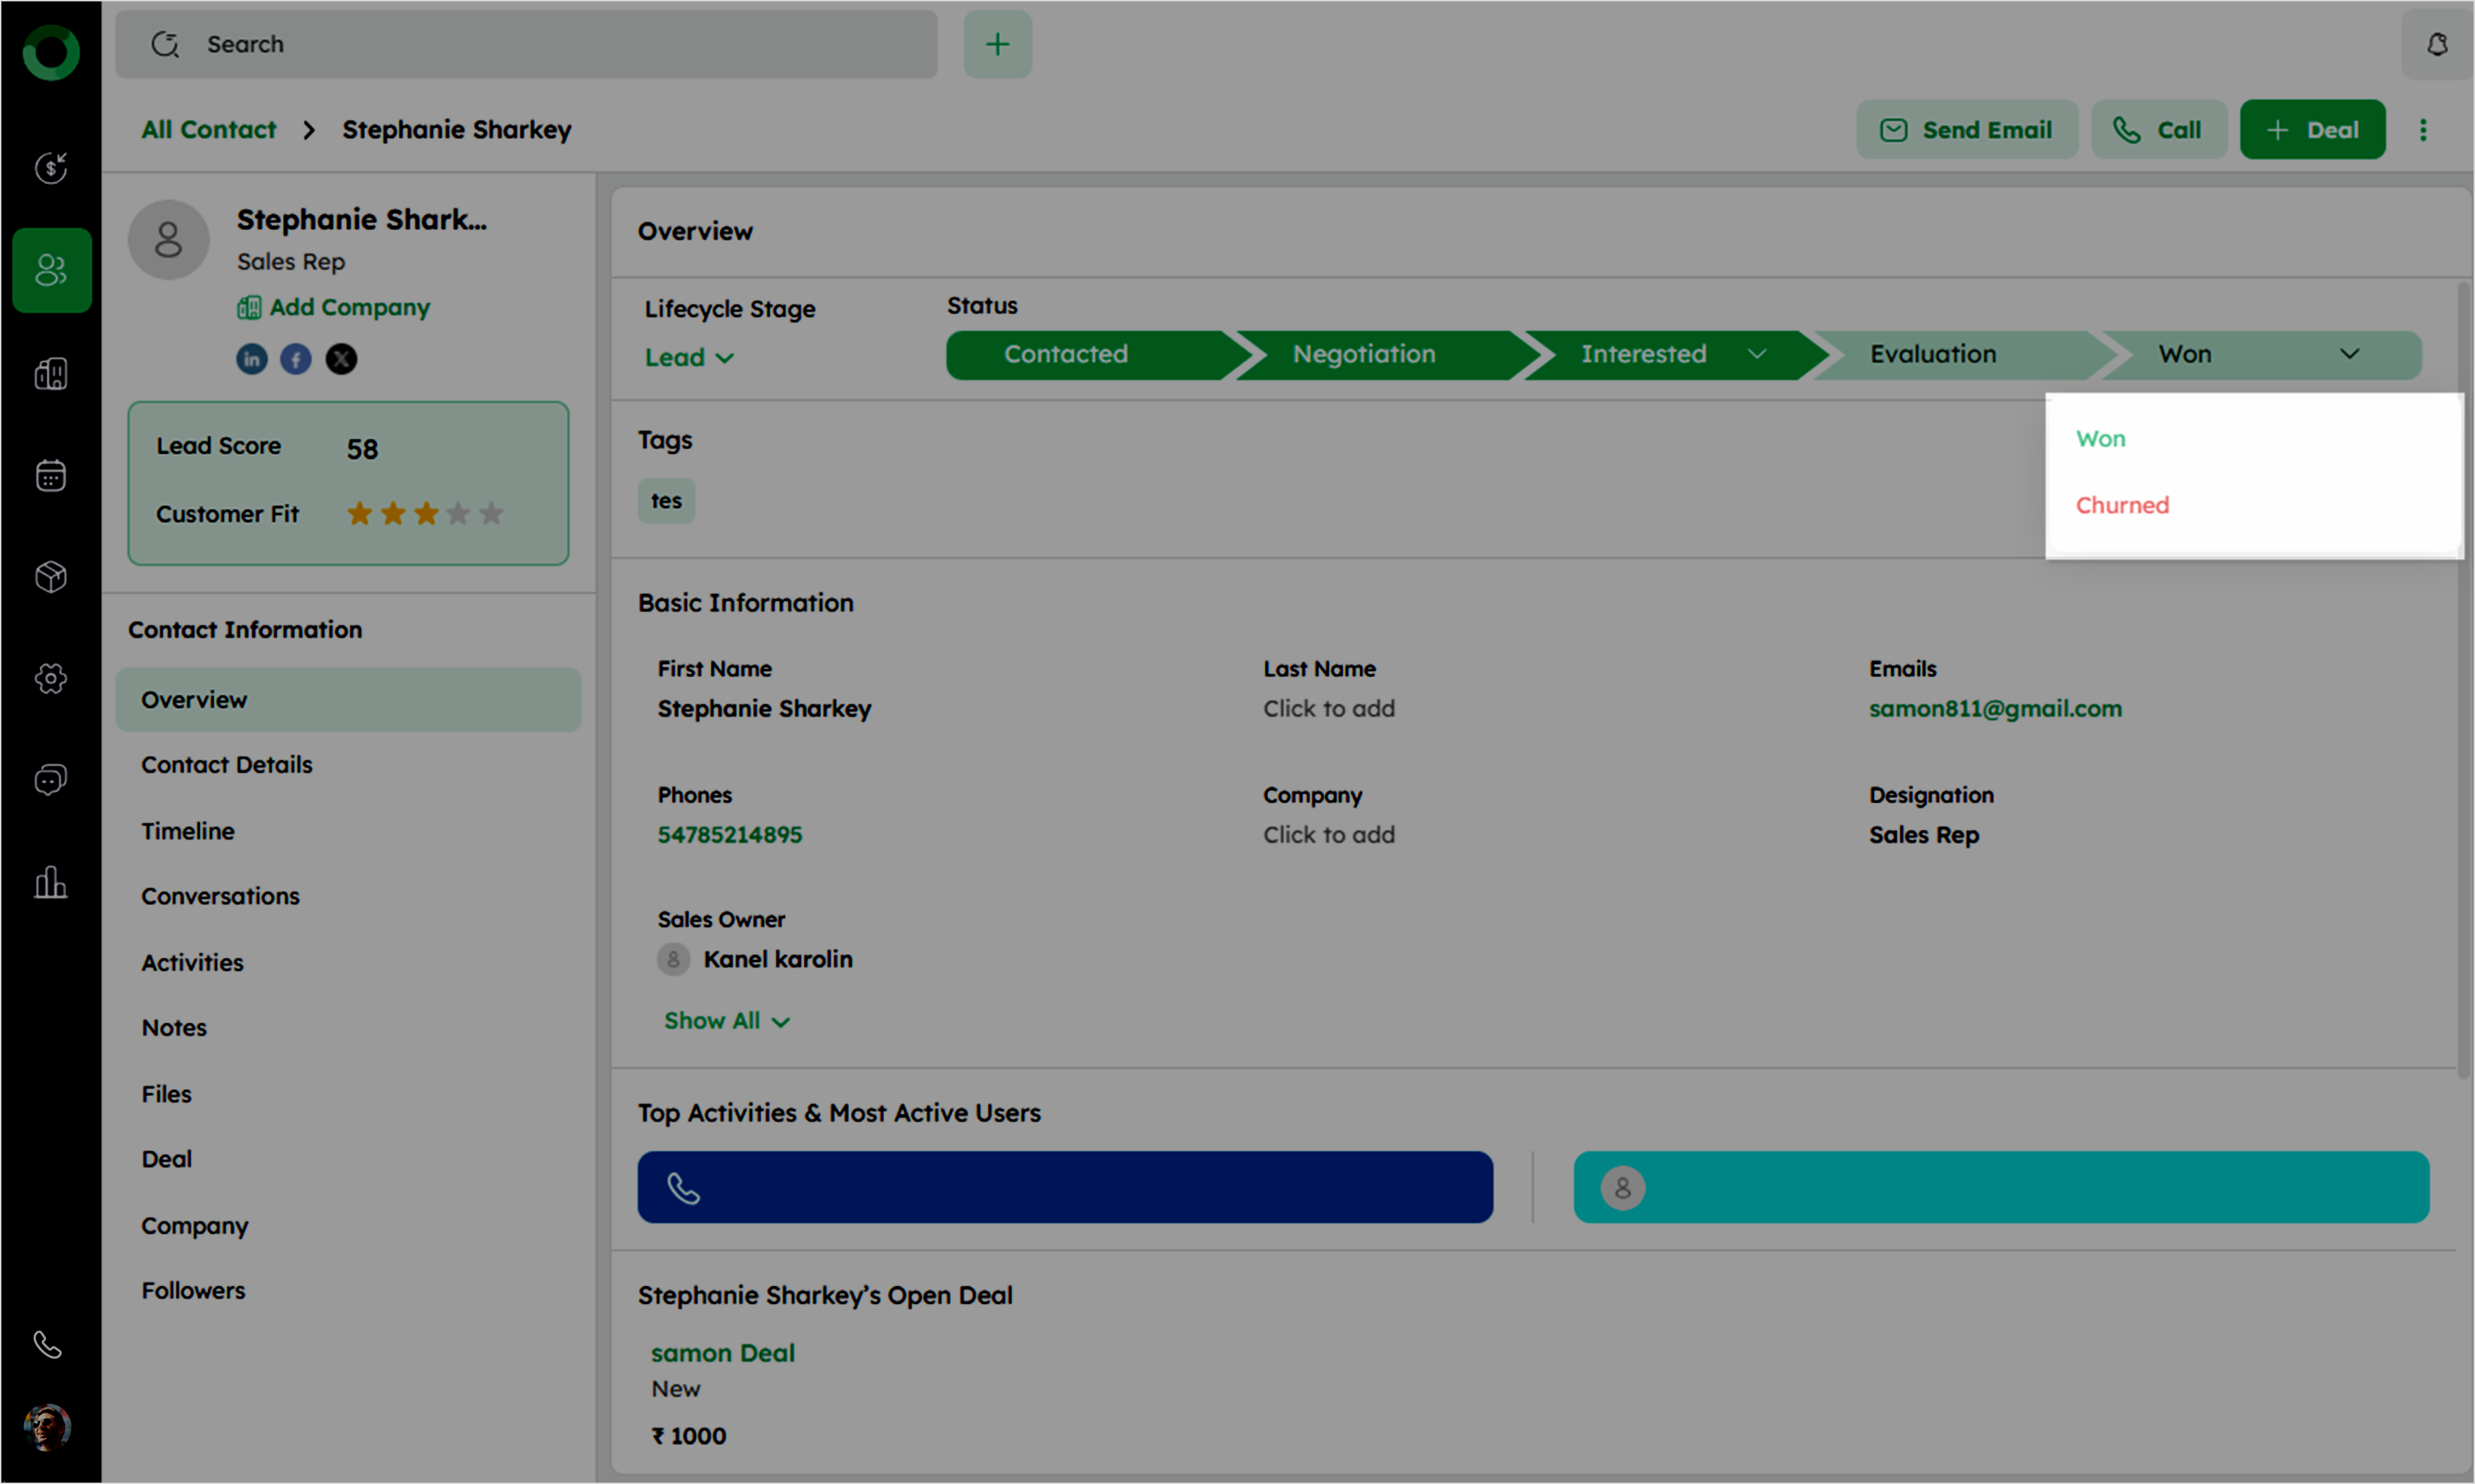Select Churned from status dropdown
This screenshot has height=1484, width=2475.
tap(2122, 505)
